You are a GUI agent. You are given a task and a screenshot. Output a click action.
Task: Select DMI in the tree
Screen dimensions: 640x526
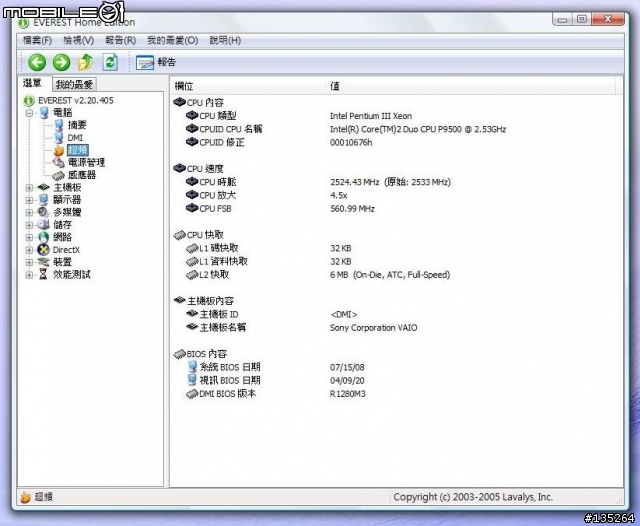pyautogui.click(x=75, y=138)
